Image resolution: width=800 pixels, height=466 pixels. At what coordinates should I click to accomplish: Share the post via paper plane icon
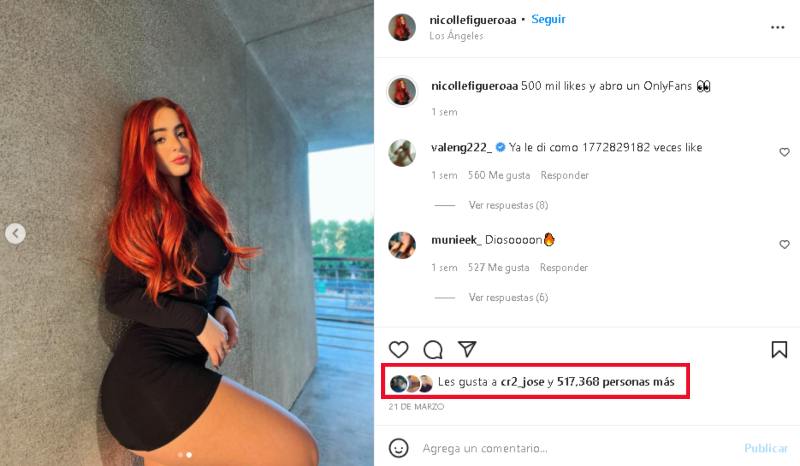click(x=467, y=349)
